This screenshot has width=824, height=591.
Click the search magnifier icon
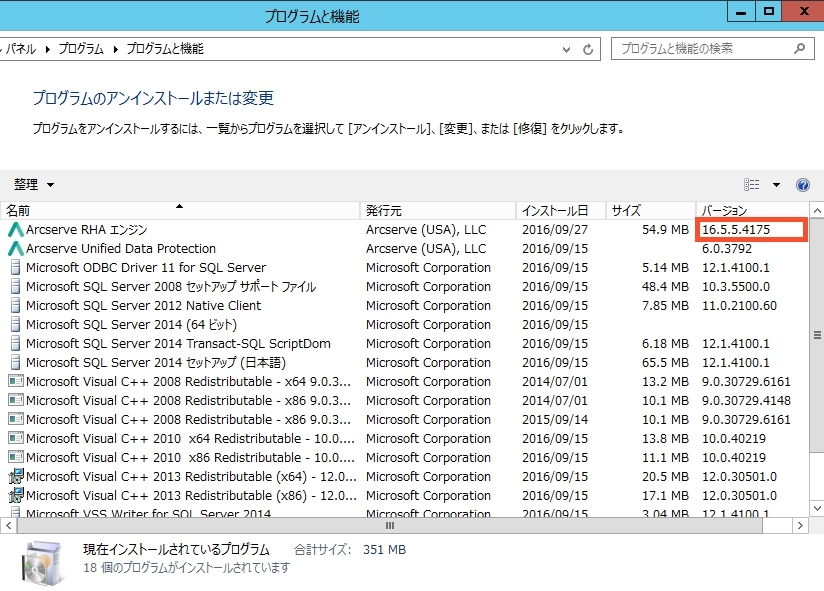click(x=799, y=49)
